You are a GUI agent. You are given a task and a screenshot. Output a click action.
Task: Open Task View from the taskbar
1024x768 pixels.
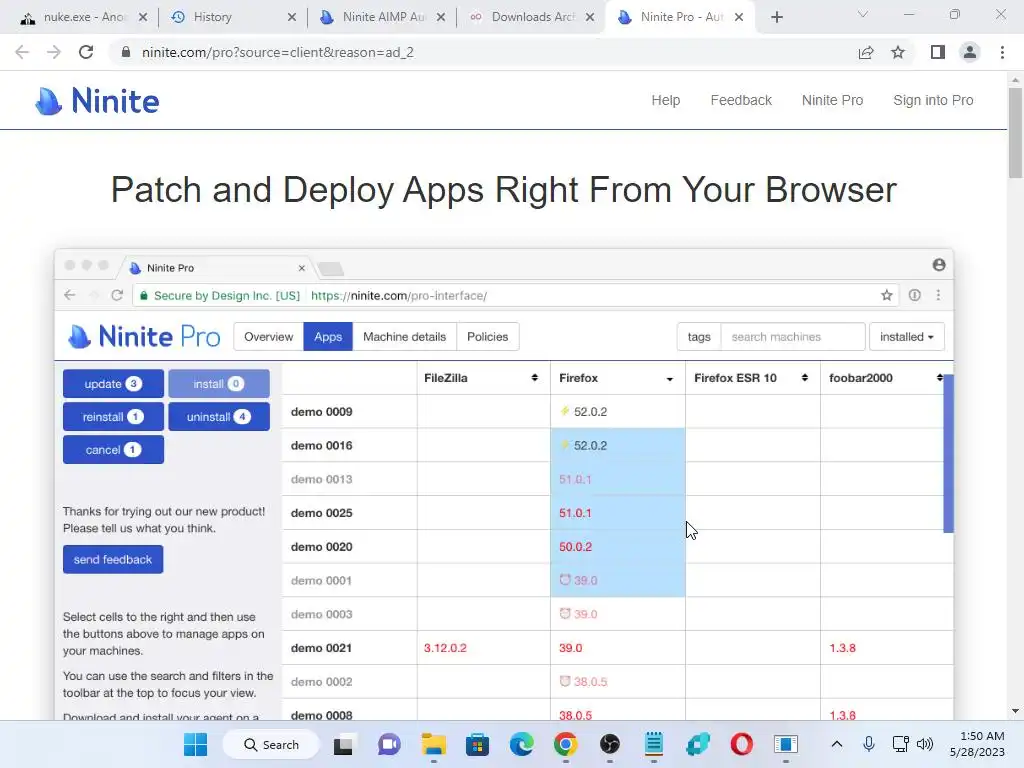click(x=344, y=744)
